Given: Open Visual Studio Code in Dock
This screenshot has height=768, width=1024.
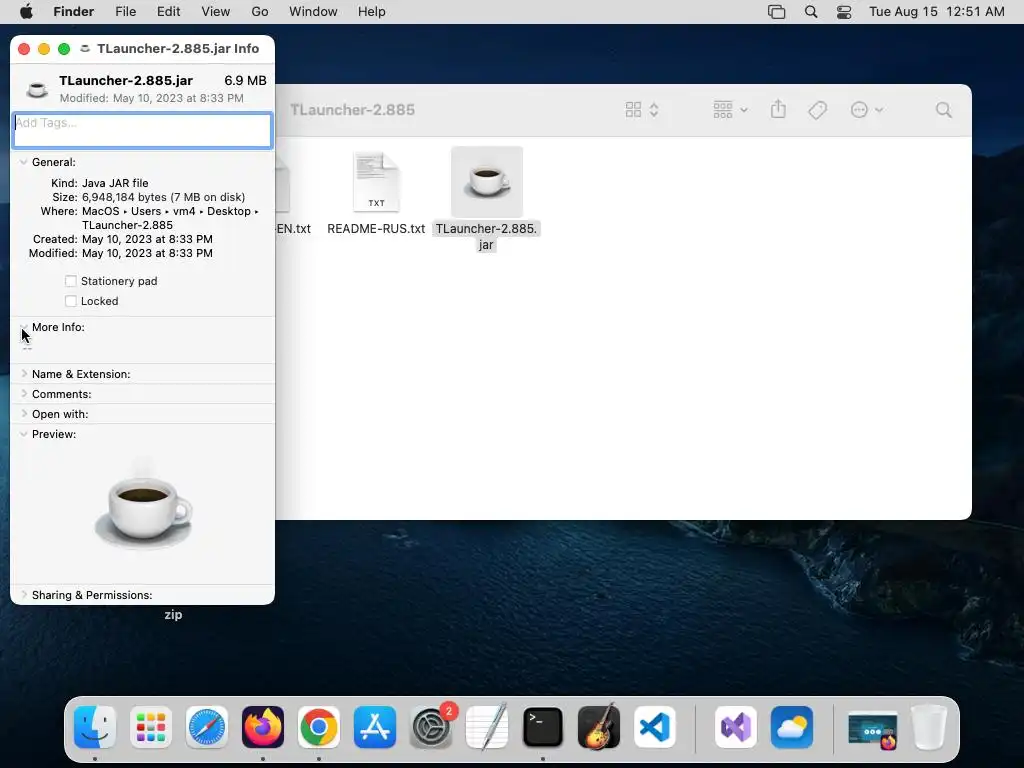Looking at the screenshot, I should [655, 727].
